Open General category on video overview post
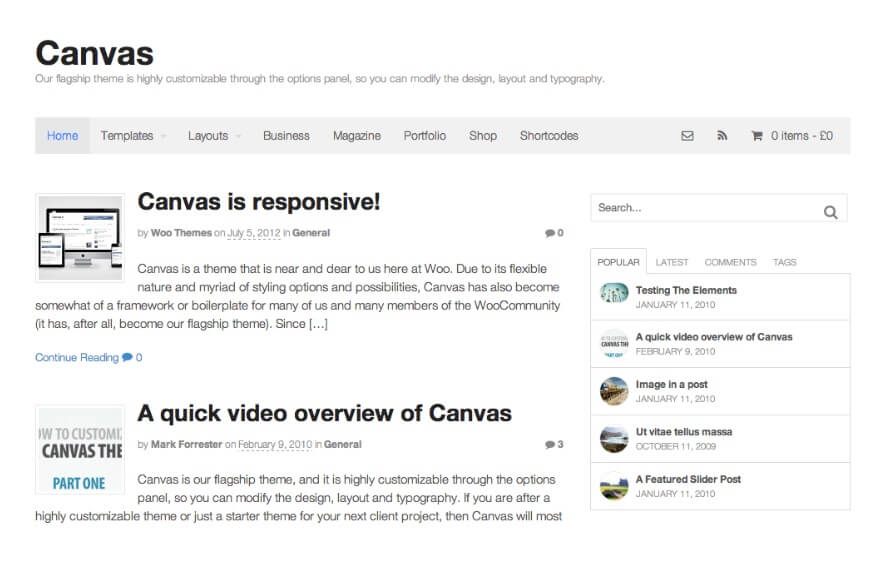871x562 pixels. coord(342,444)
